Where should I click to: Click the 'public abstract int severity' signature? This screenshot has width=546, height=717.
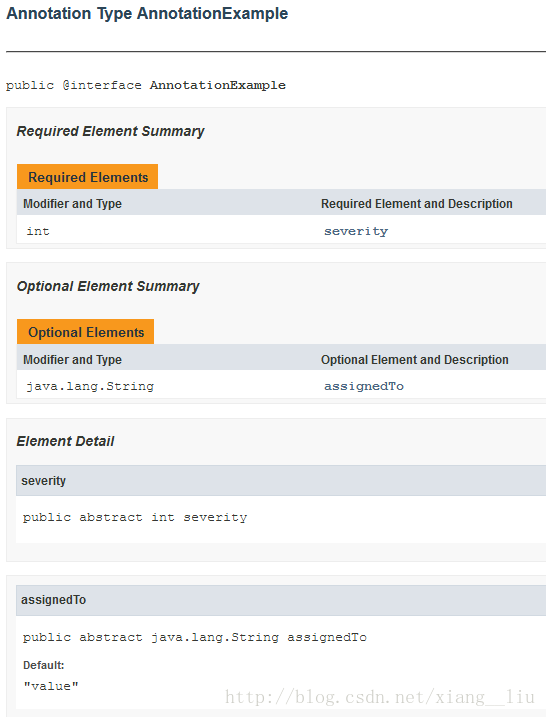(135, 518)
